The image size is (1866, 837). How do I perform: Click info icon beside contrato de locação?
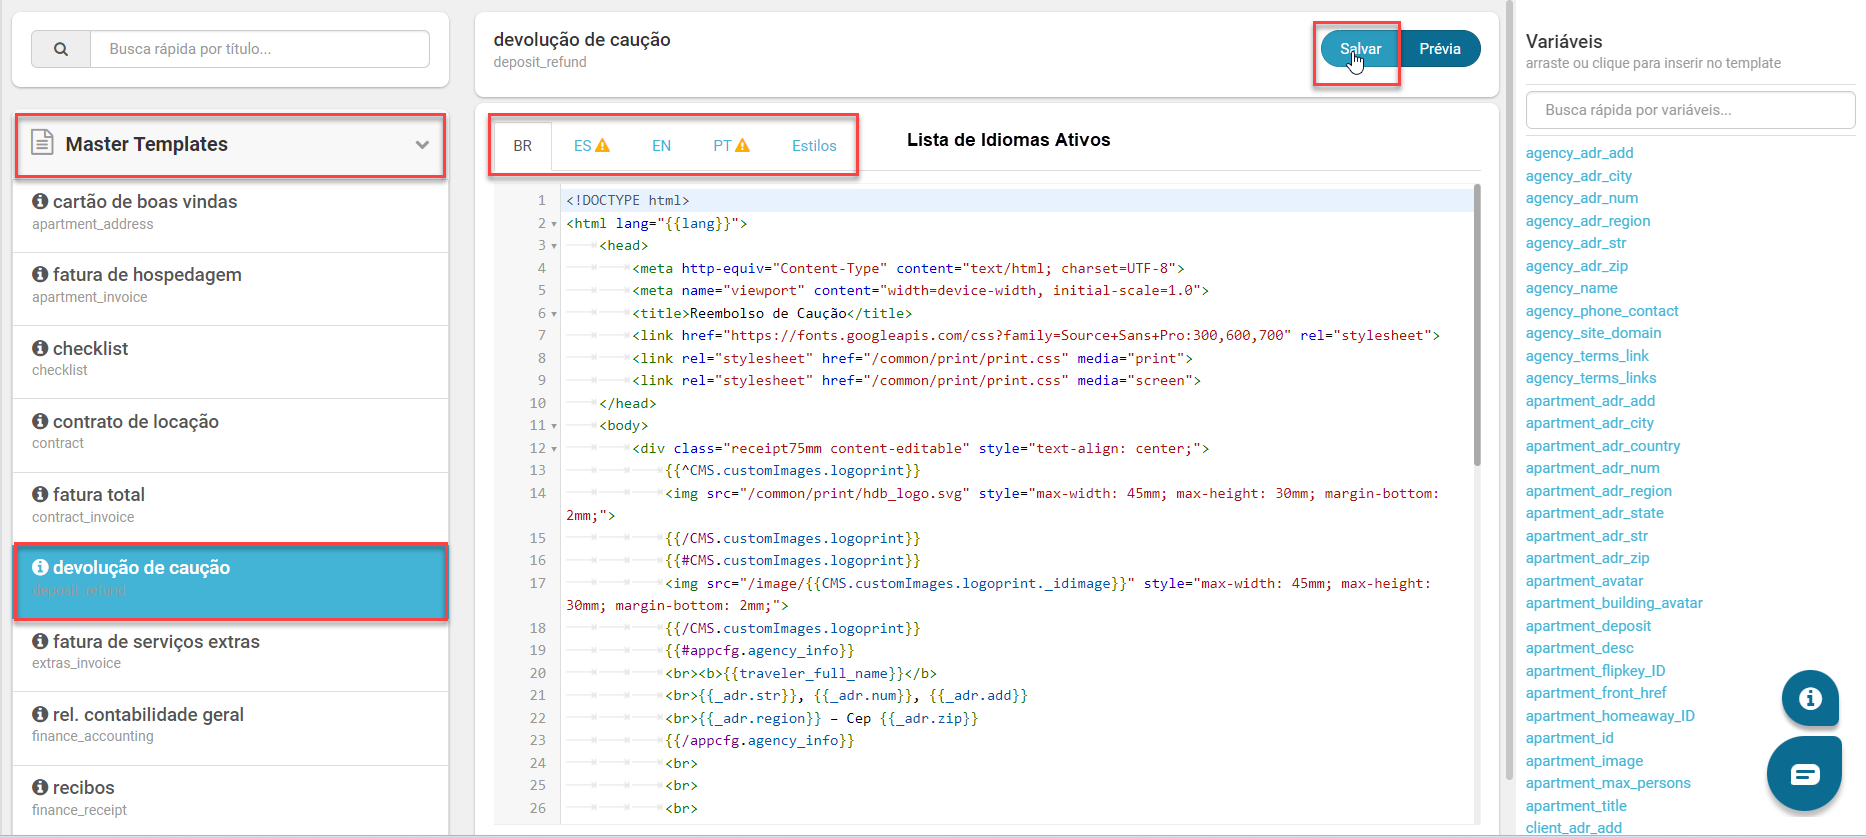coord(40,421)
